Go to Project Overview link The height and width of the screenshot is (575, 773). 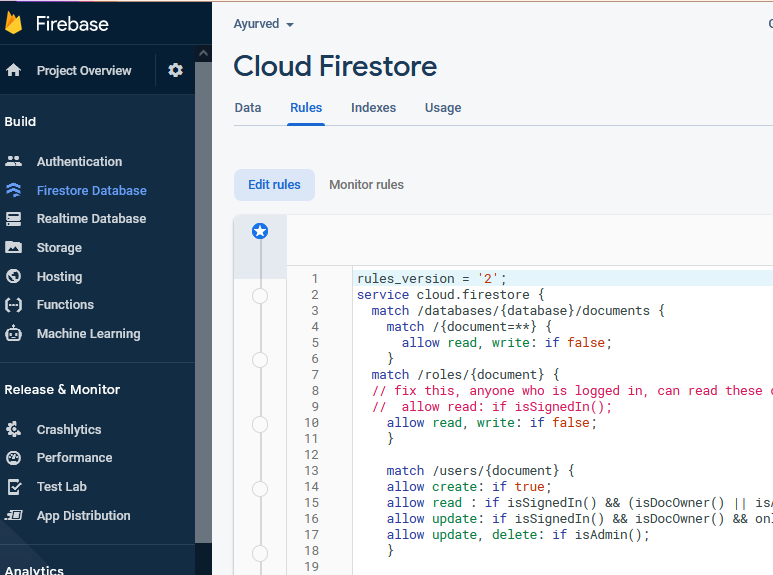coord(84,71)
